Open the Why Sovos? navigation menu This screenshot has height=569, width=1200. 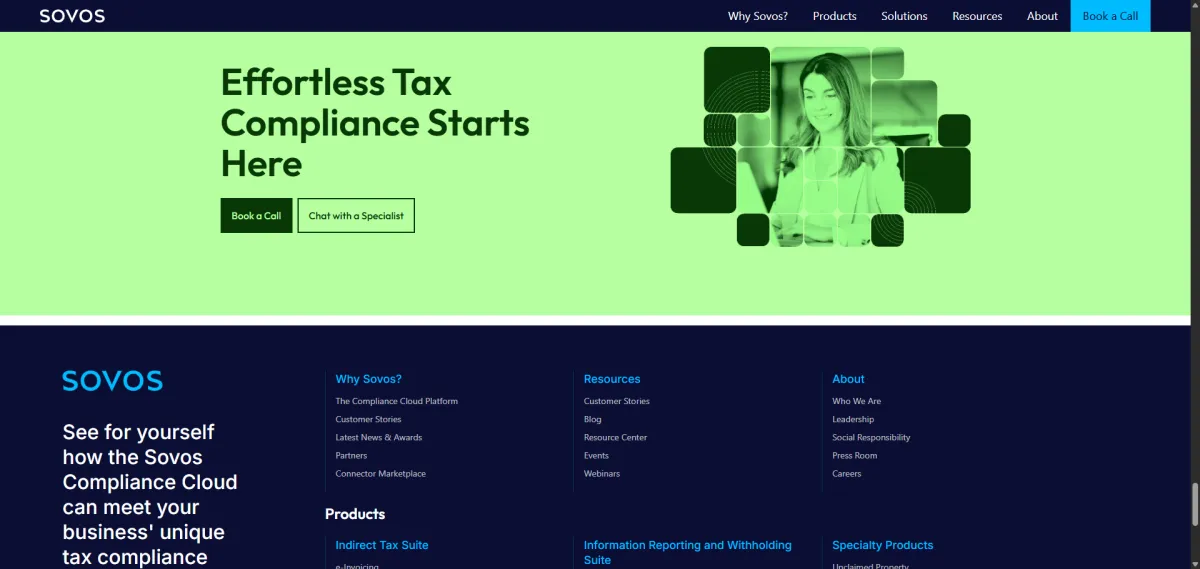pyautogui.click(x=758, y=16)
